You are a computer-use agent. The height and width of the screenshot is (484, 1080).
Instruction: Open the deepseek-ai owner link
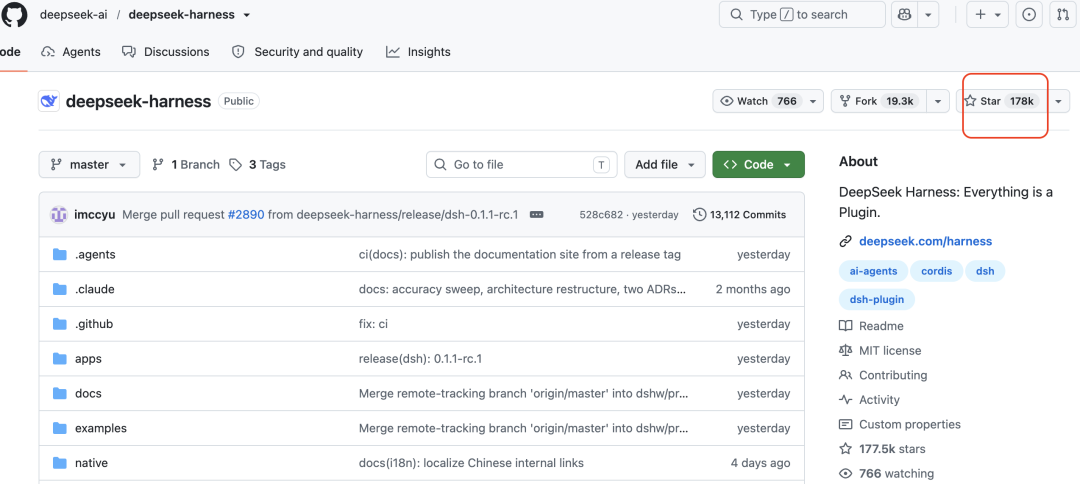(74, 14)
